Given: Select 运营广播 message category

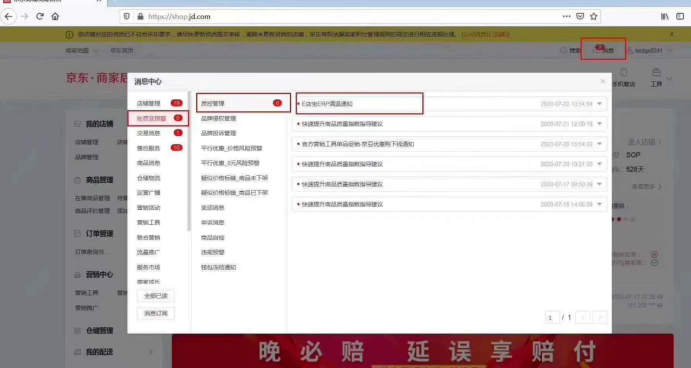Looking at the screenshot, I should tap(149, 193).
